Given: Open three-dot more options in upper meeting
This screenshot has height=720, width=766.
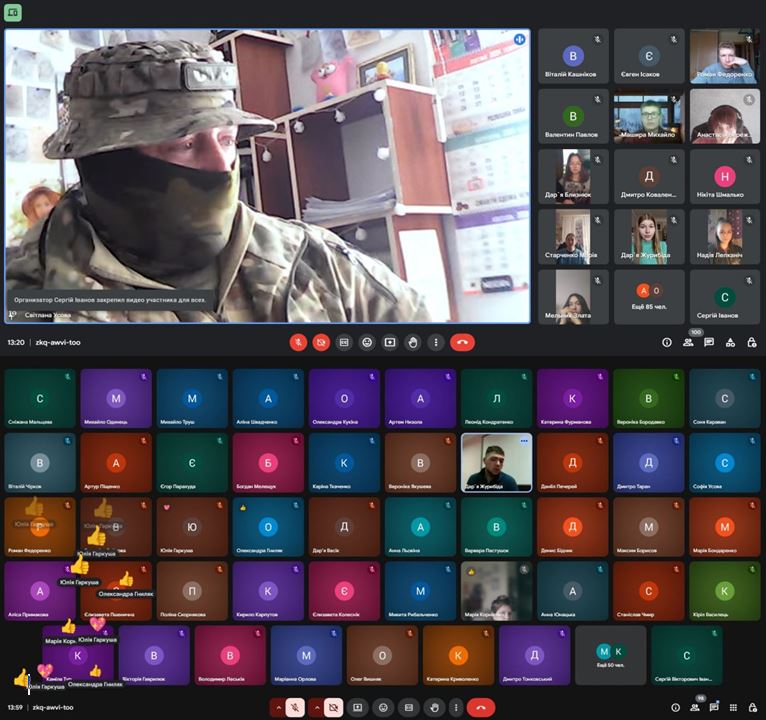Looking at the screenshot, I should 435,342.
